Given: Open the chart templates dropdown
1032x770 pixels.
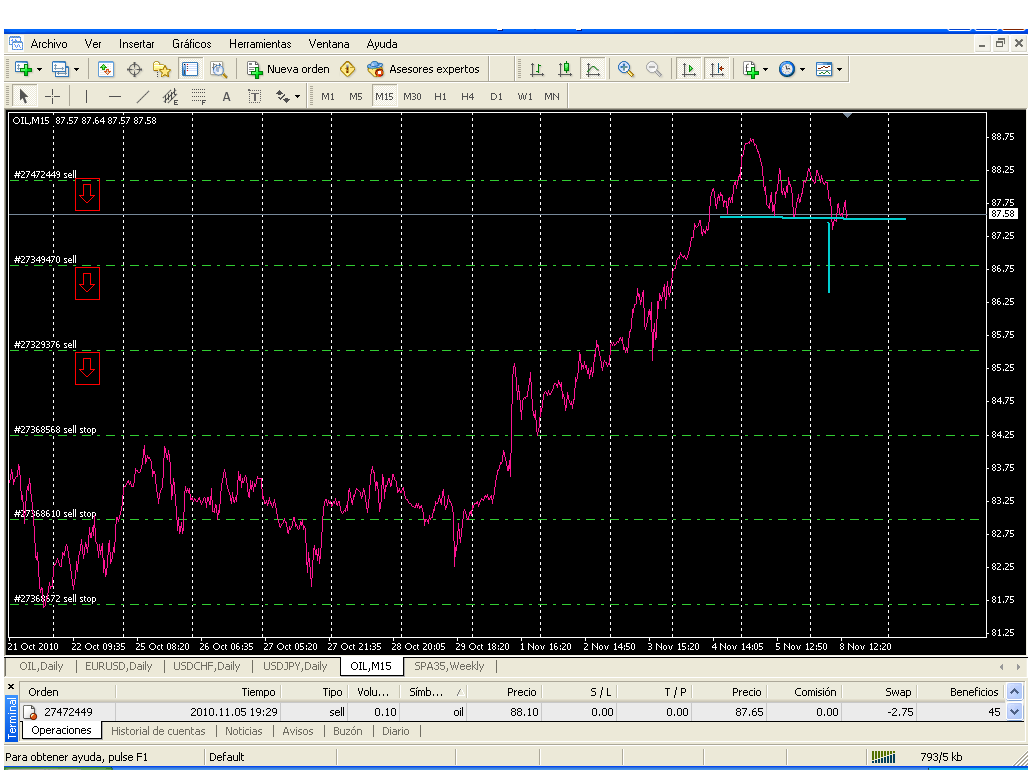Looking at the screenshot, I should pyautogui.click(x=828, y=69).
